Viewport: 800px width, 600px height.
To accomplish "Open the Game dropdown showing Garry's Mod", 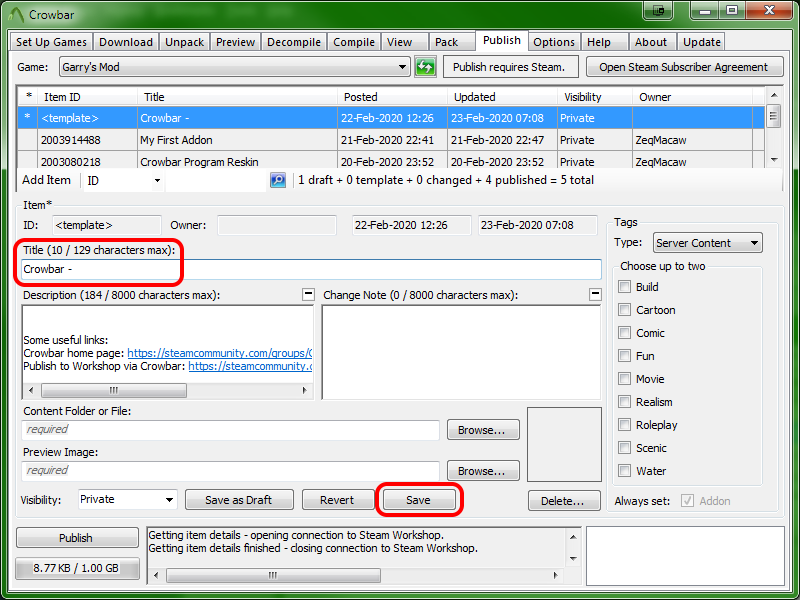I will (x=235, y=67).
